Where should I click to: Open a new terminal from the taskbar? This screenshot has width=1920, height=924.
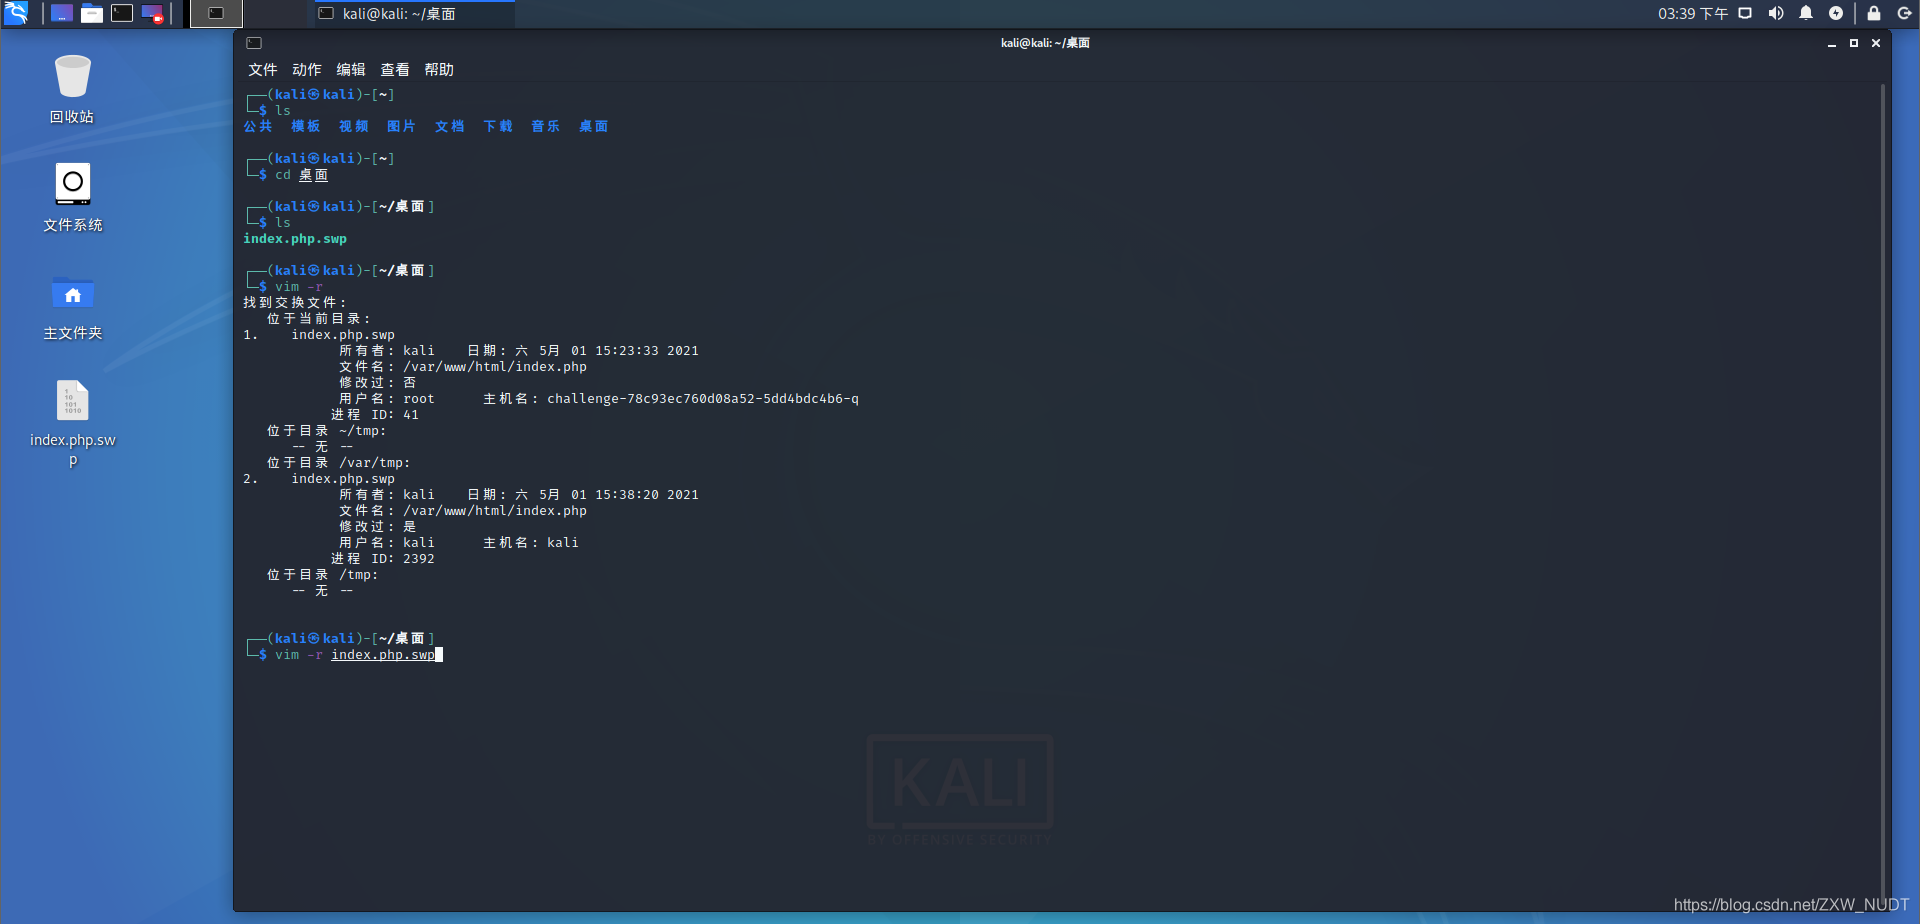click(x=122, y=13)
